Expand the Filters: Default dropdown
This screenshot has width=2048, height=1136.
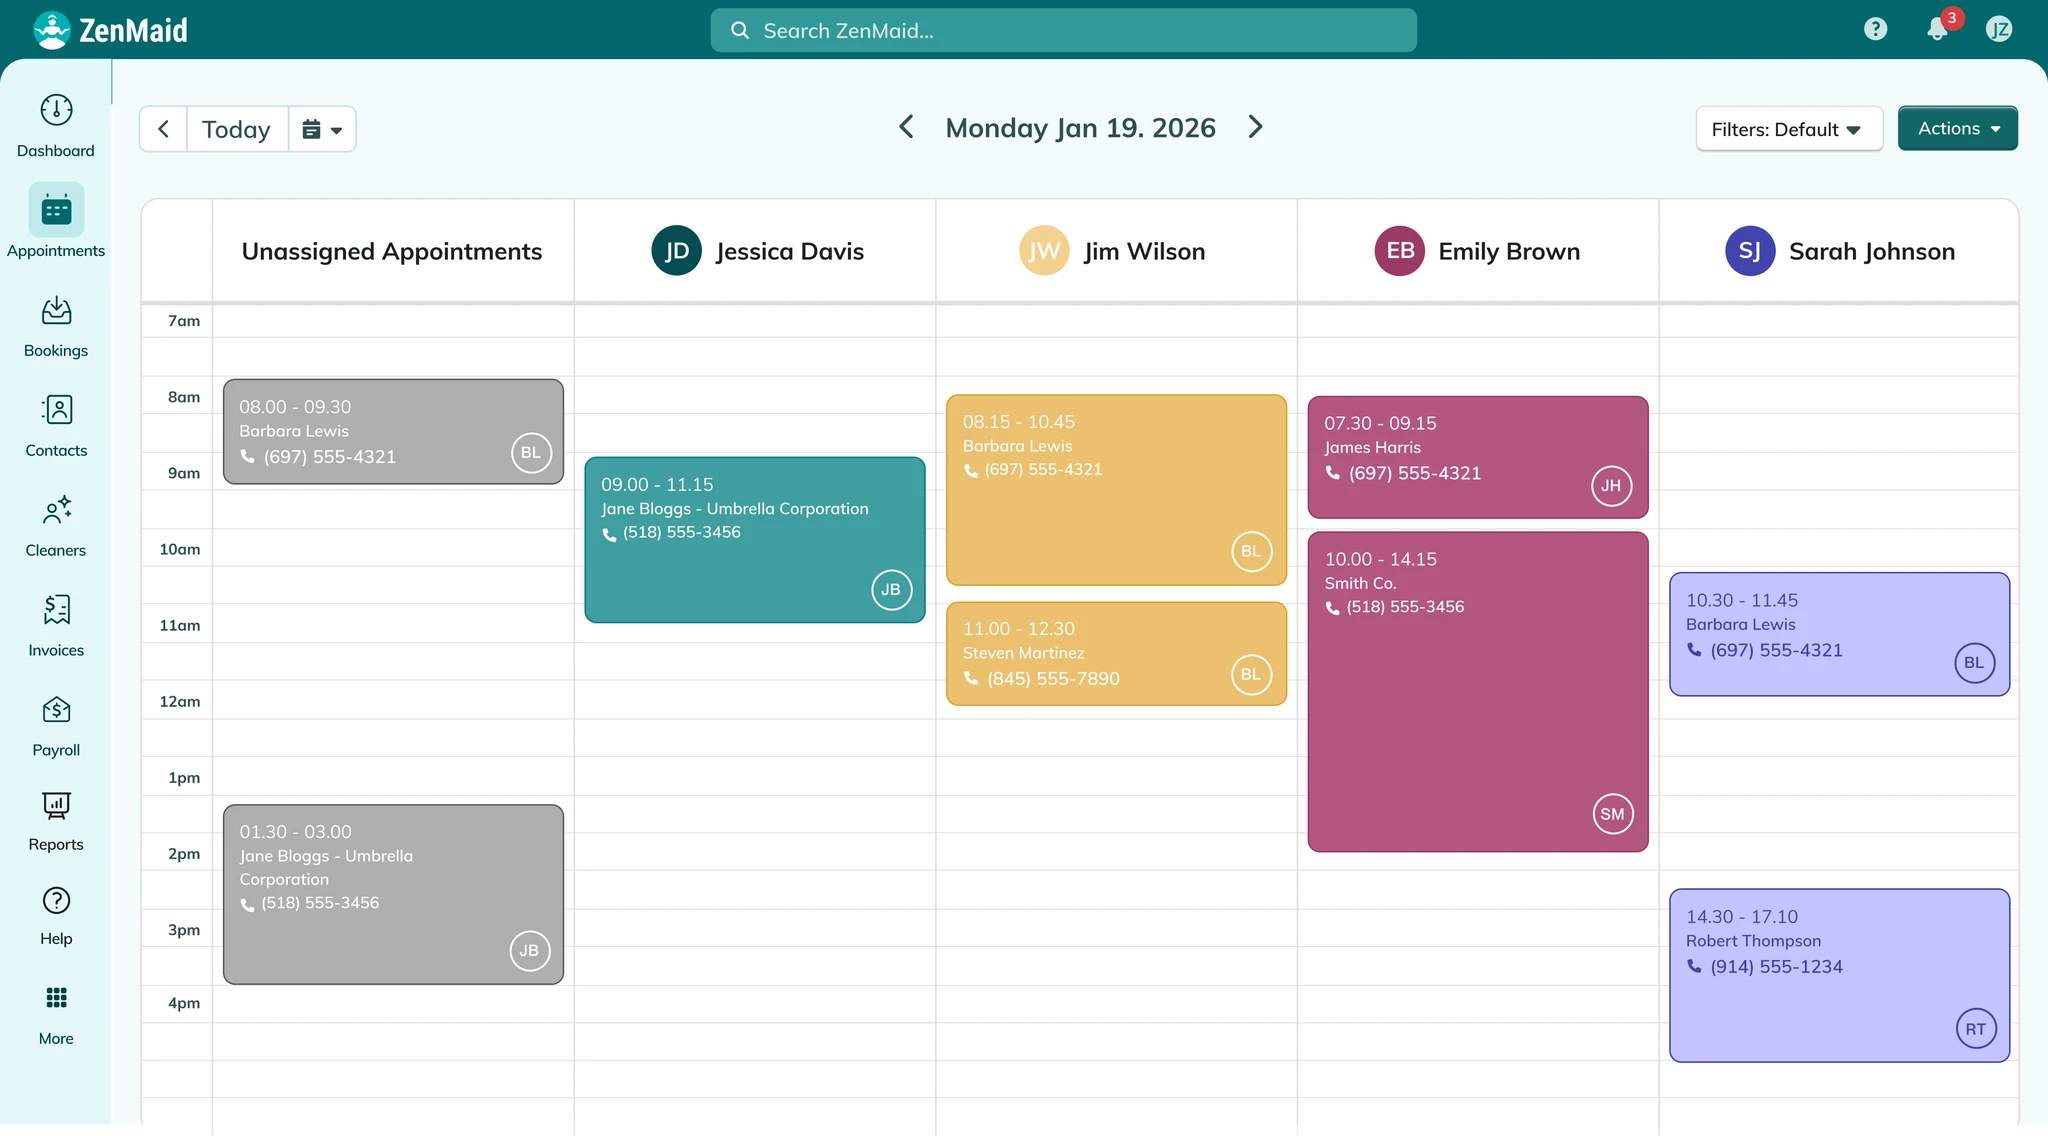1789,129
